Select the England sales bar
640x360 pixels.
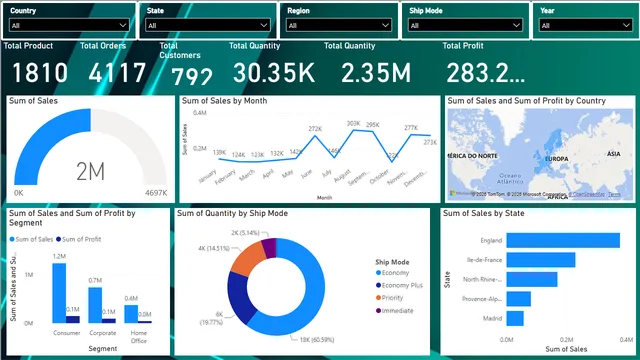coord(563,240)
